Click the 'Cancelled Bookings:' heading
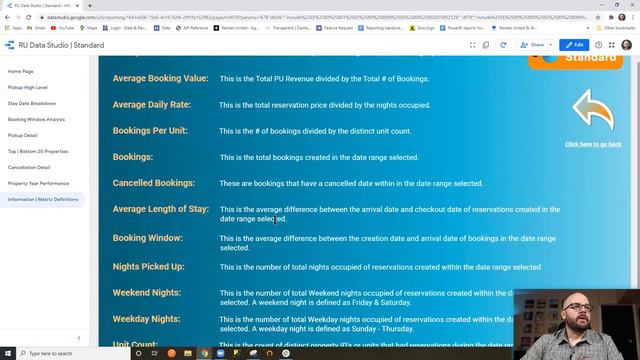This screenshot has width=640, height=360. 154,183
